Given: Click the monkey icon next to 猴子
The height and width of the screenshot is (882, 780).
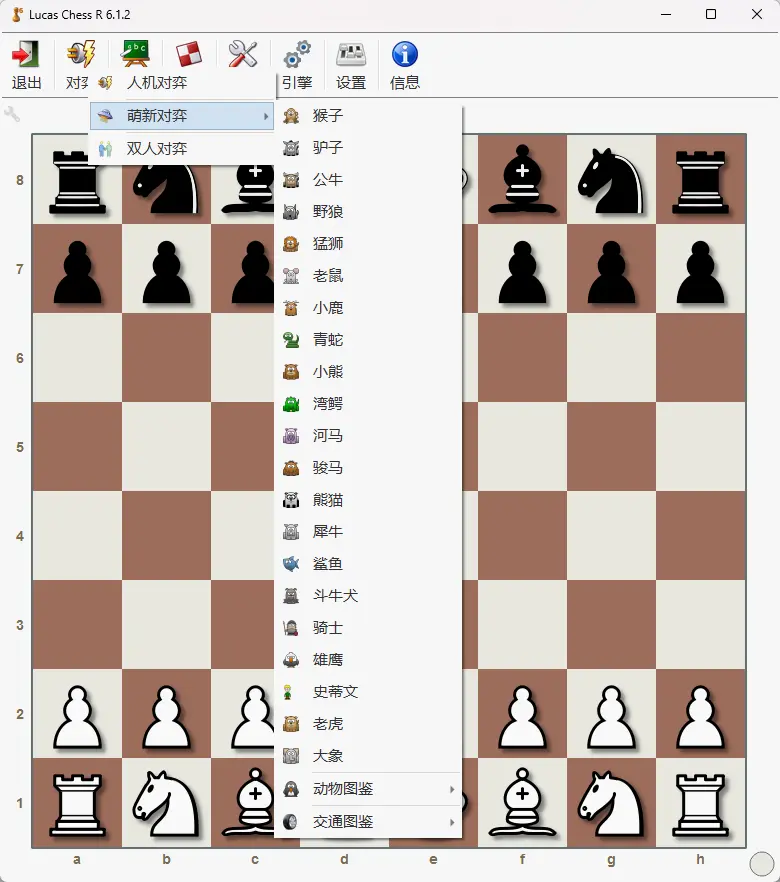Looking at the screenshot, I should 291,115.
